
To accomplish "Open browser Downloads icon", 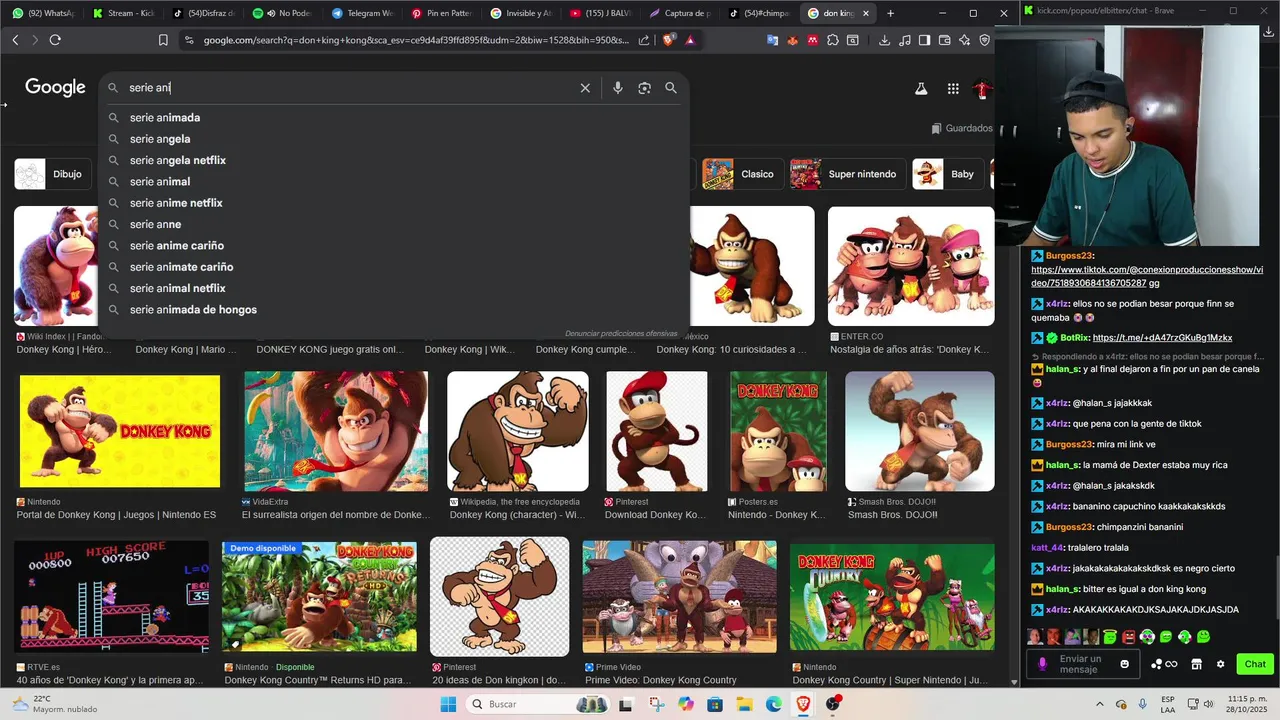I will tap(884, 40).
